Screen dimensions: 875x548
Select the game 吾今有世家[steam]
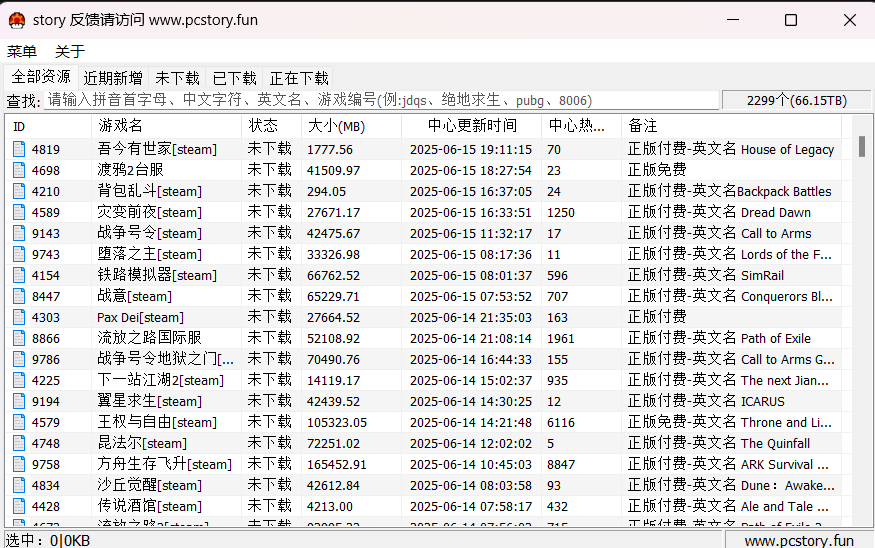pyautogui.click(x=157, y=149)
